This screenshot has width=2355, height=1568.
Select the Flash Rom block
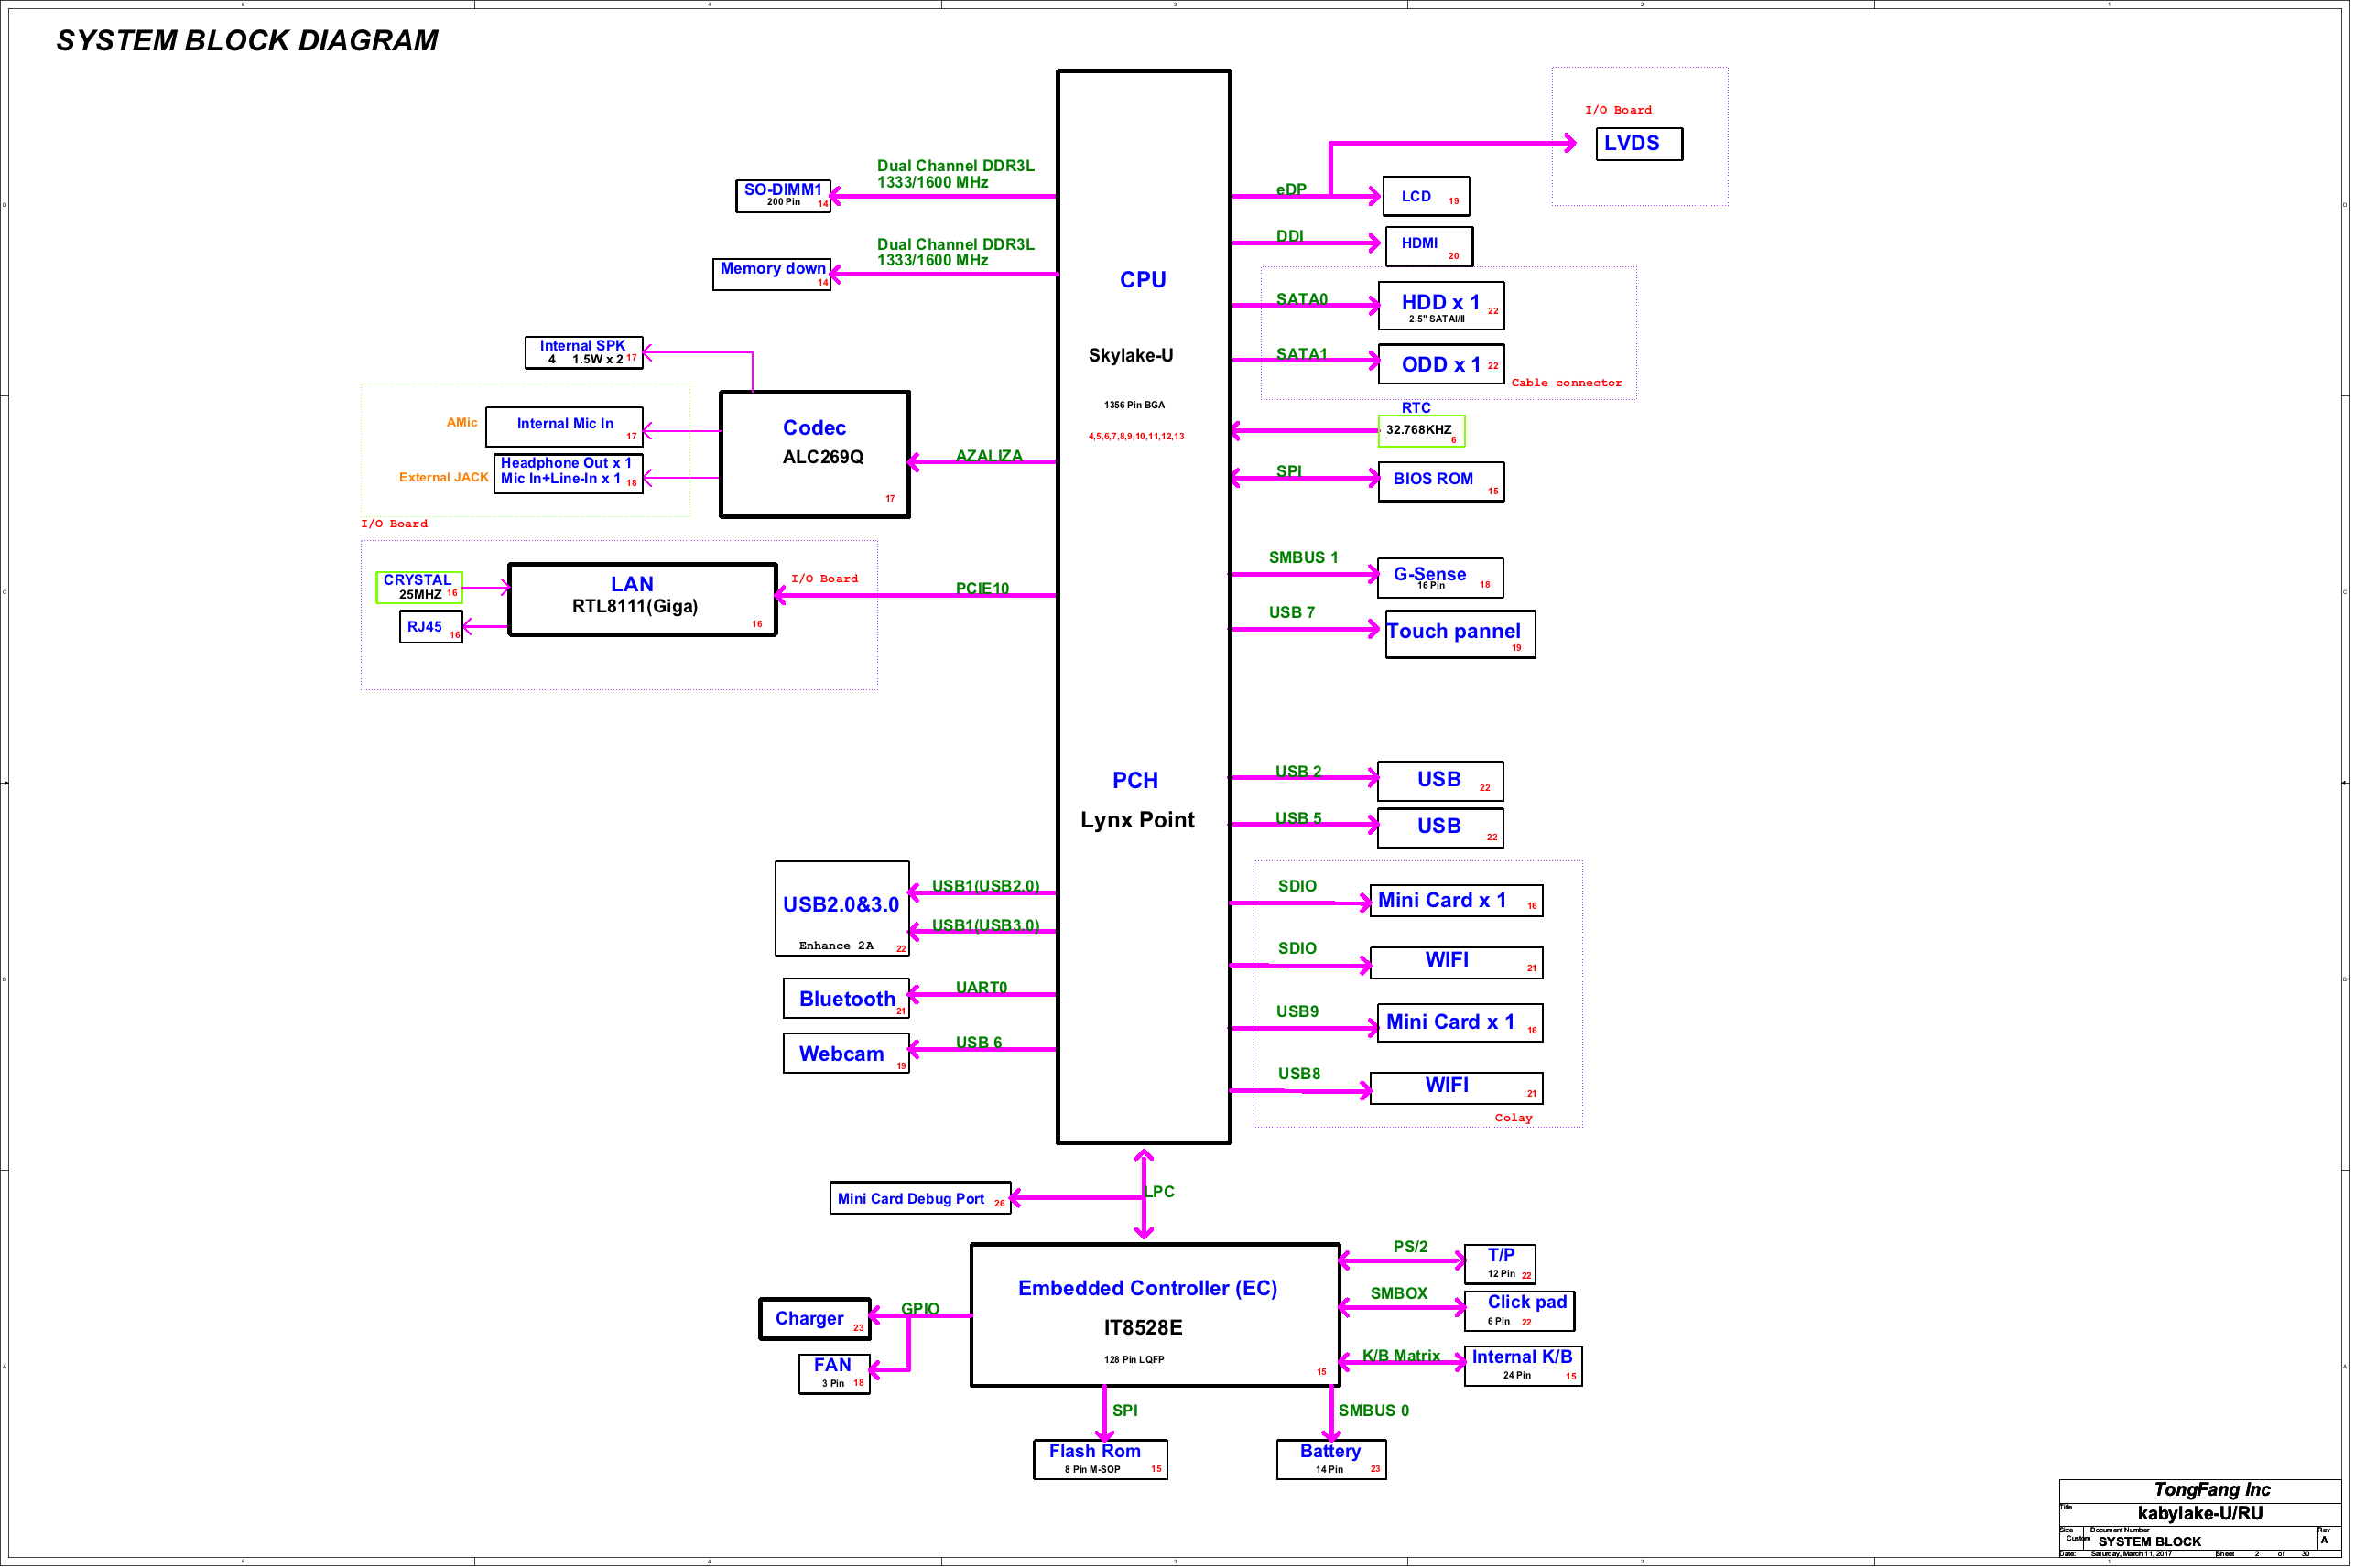tap(1099, 1458)
